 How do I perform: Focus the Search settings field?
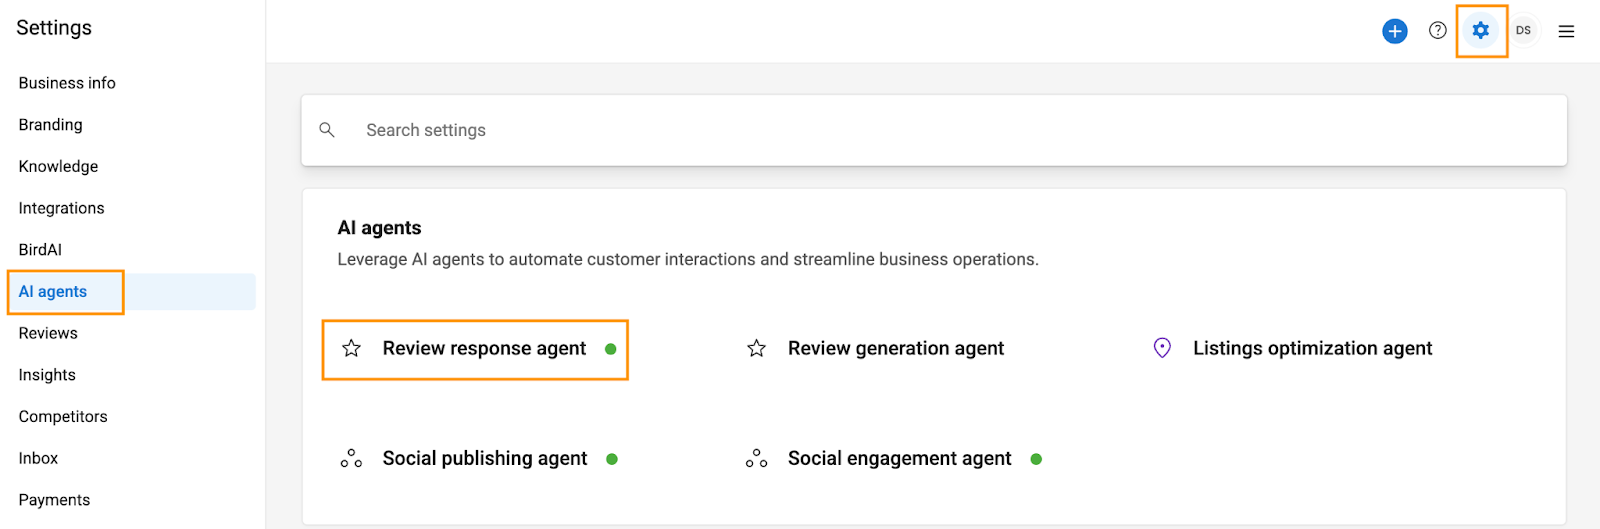click(x=934, y=130)
